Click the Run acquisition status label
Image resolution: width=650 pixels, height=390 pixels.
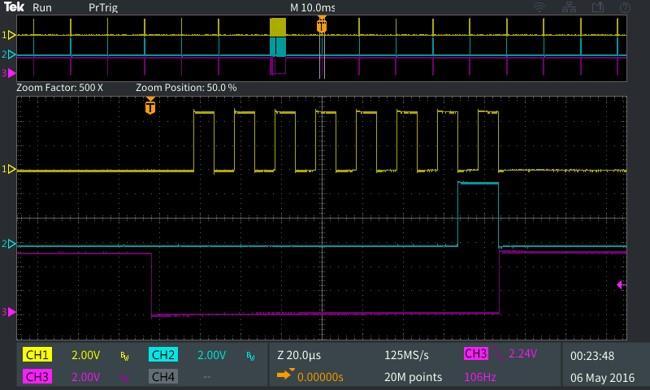click(42, 7)
